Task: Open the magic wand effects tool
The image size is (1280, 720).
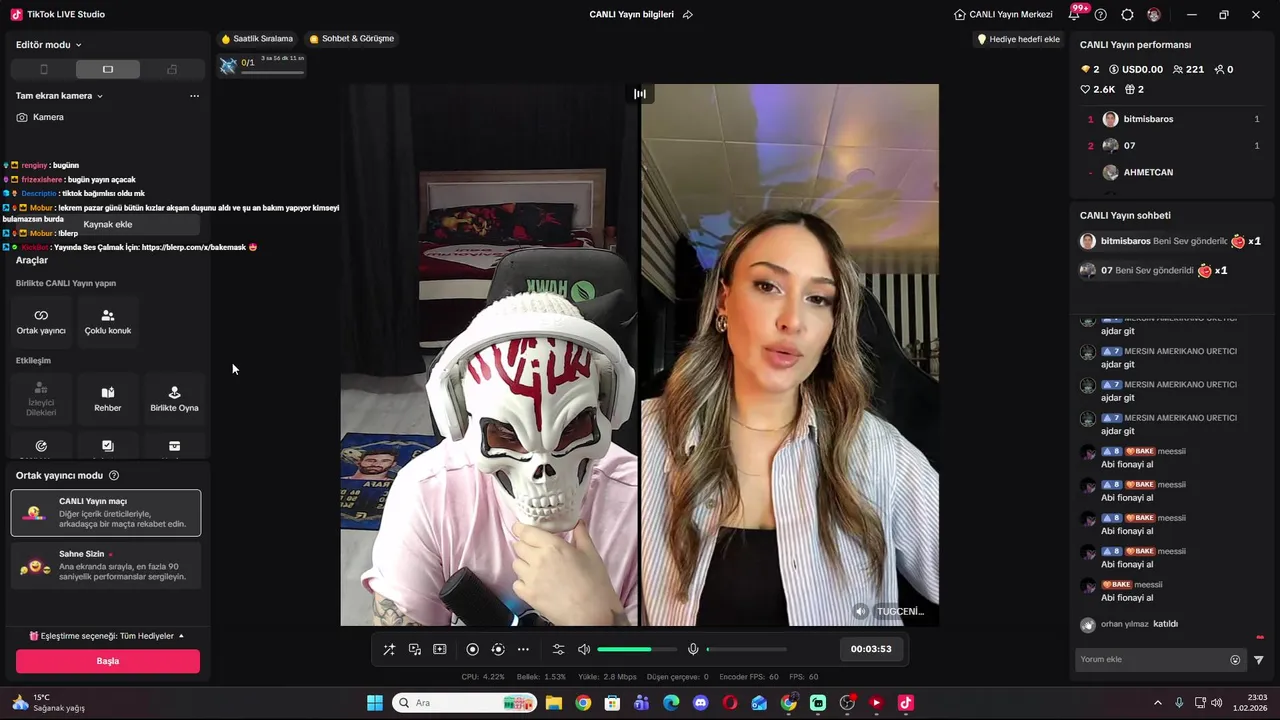Action: tap(389, 649)
